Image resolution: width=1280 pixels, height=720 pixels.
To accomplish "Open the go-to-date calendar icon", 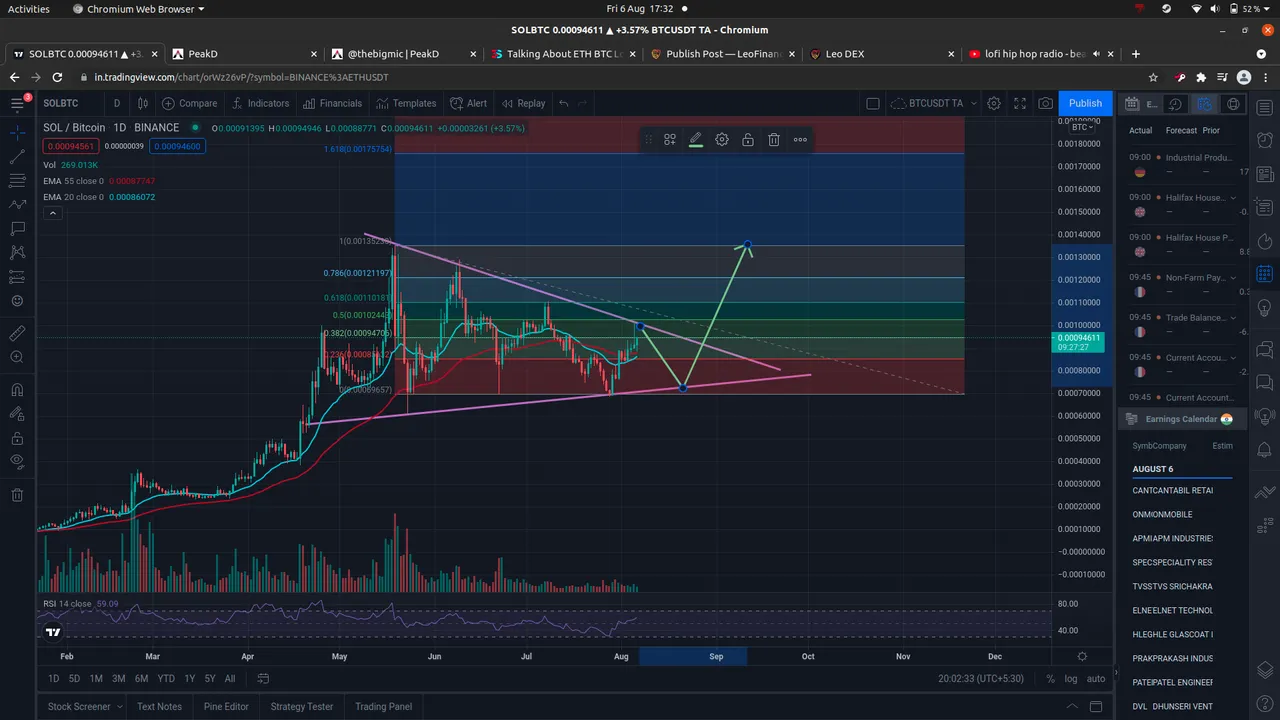I will coord(264,678).
